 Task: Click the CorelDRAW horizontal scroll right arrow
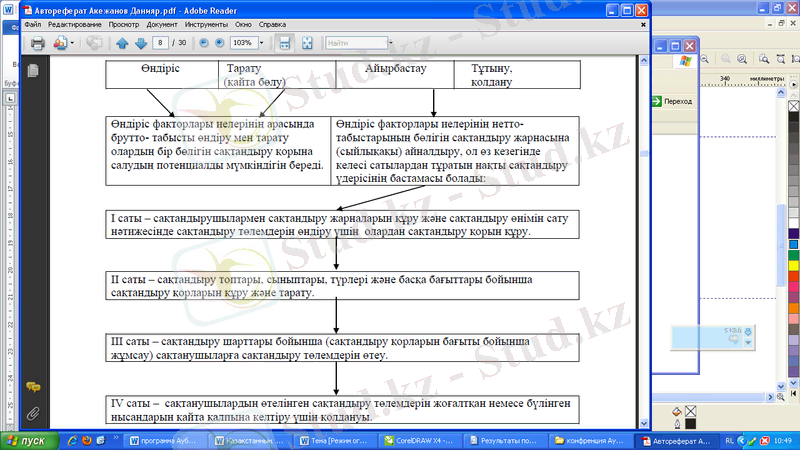point(770,396)
